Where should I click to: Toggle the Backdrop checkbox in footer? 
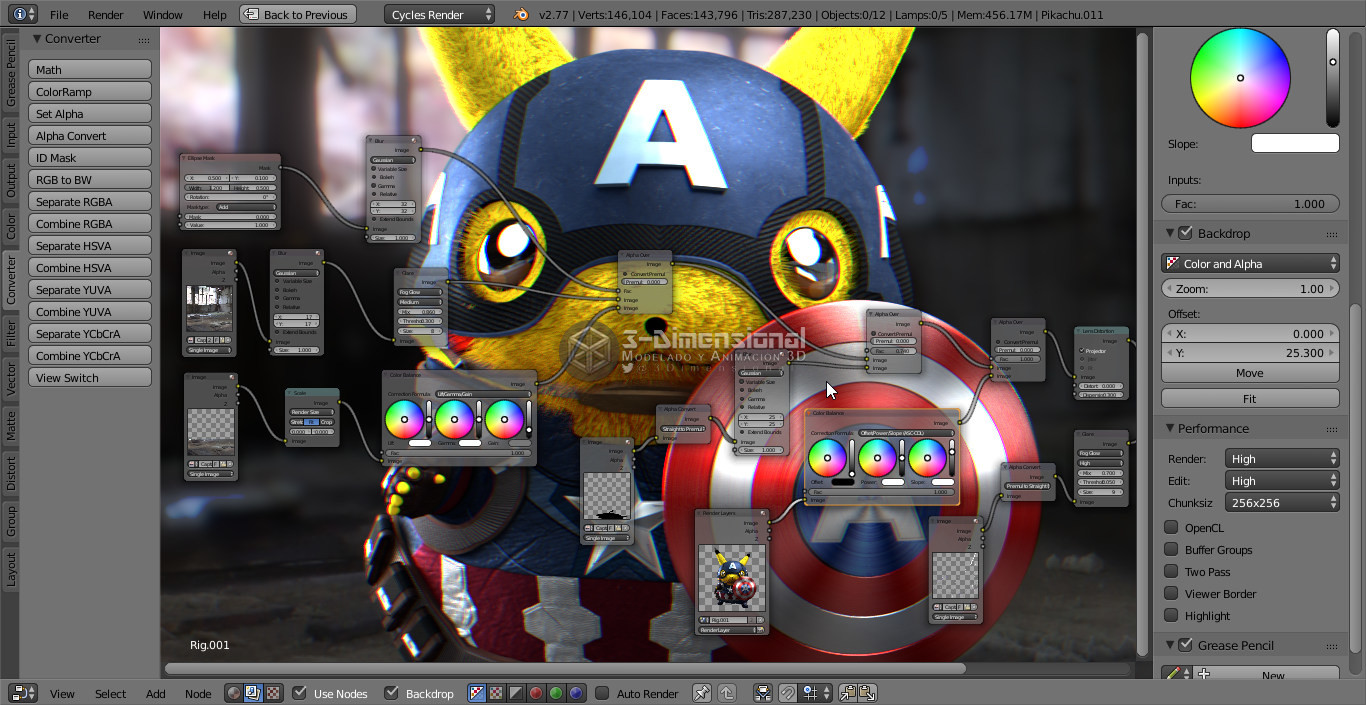click(x=391, y=693)
